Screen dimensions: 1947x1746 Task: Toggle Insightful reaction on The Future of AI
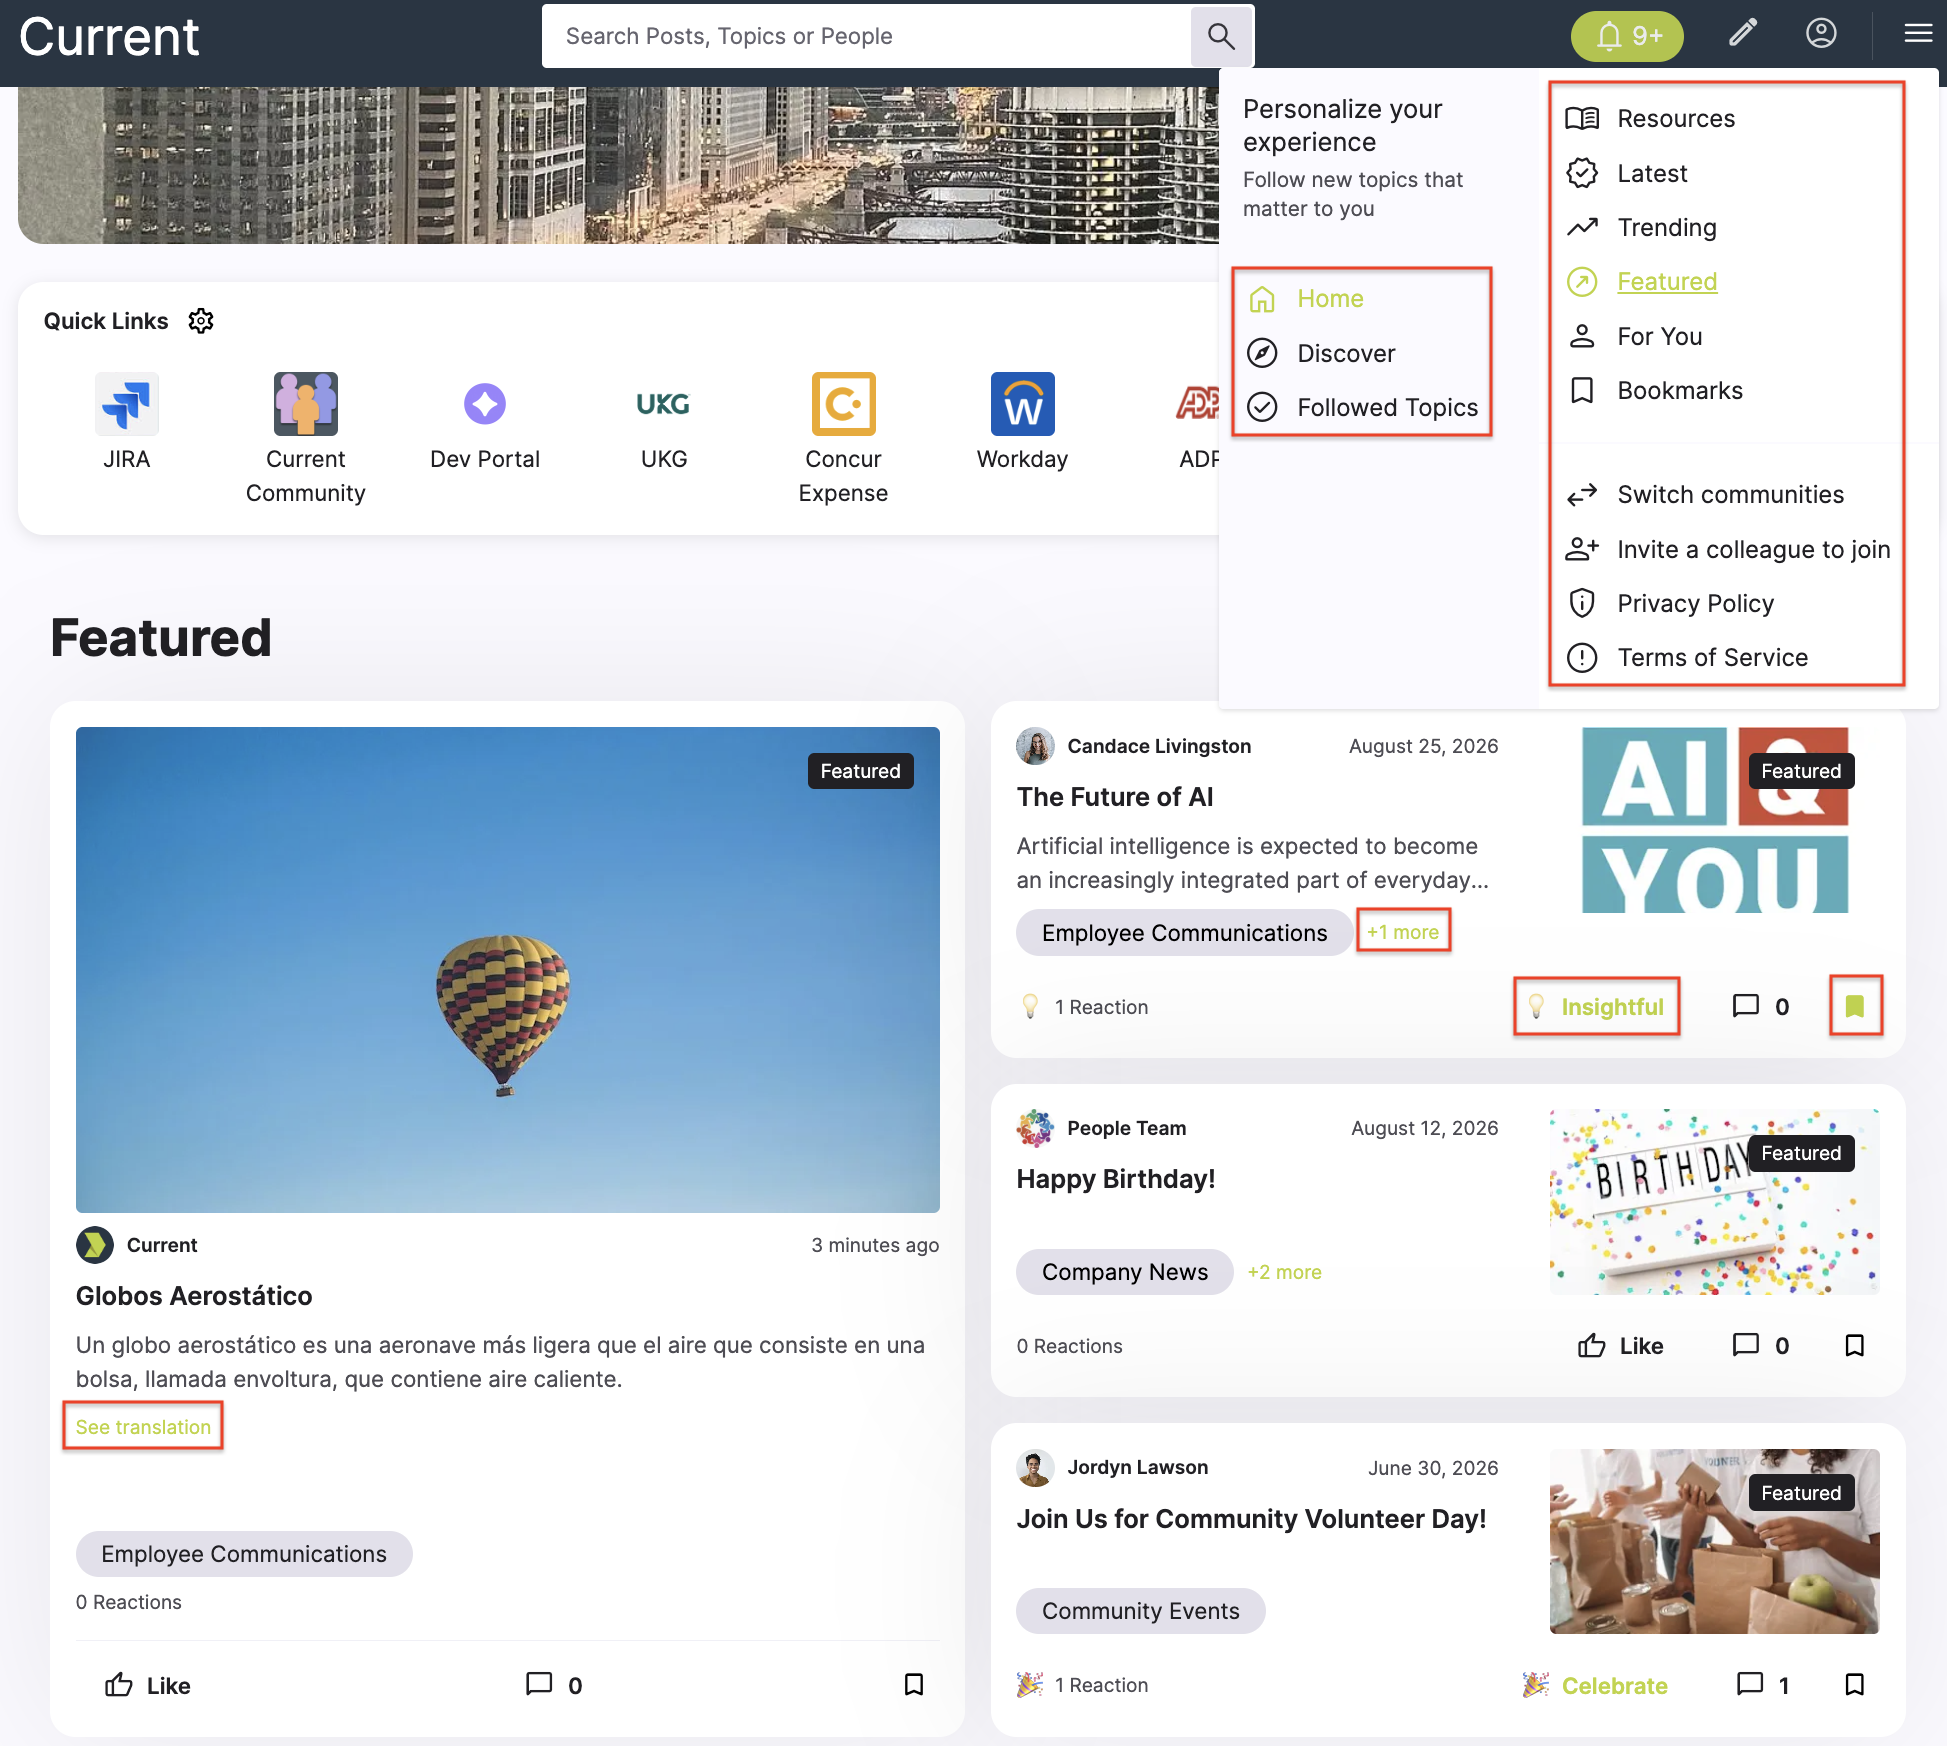tap(1596, 1006)
